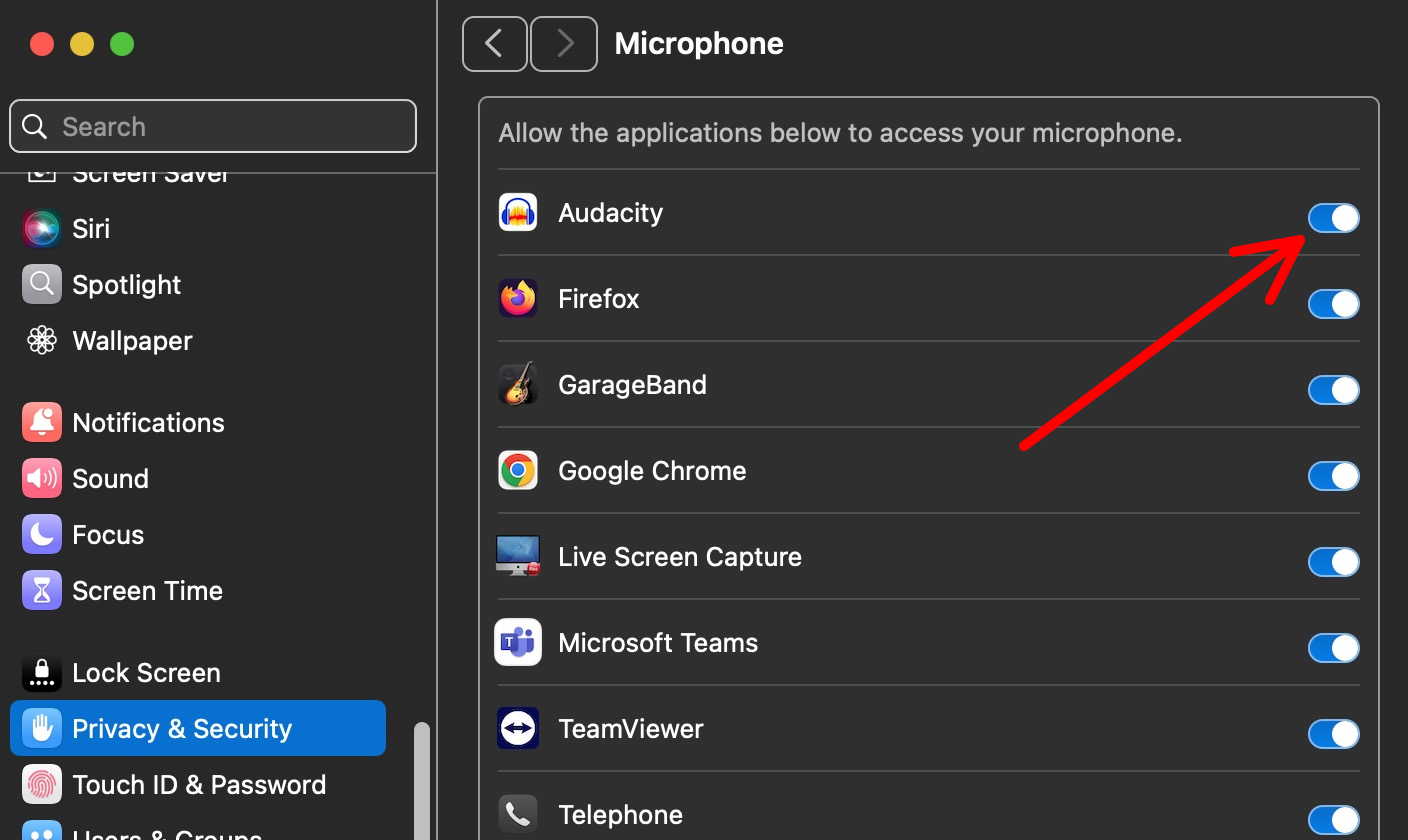Click the Firefox icon in list
The height and width of the screenshot is (840, 1408).
tap(518, 299)
